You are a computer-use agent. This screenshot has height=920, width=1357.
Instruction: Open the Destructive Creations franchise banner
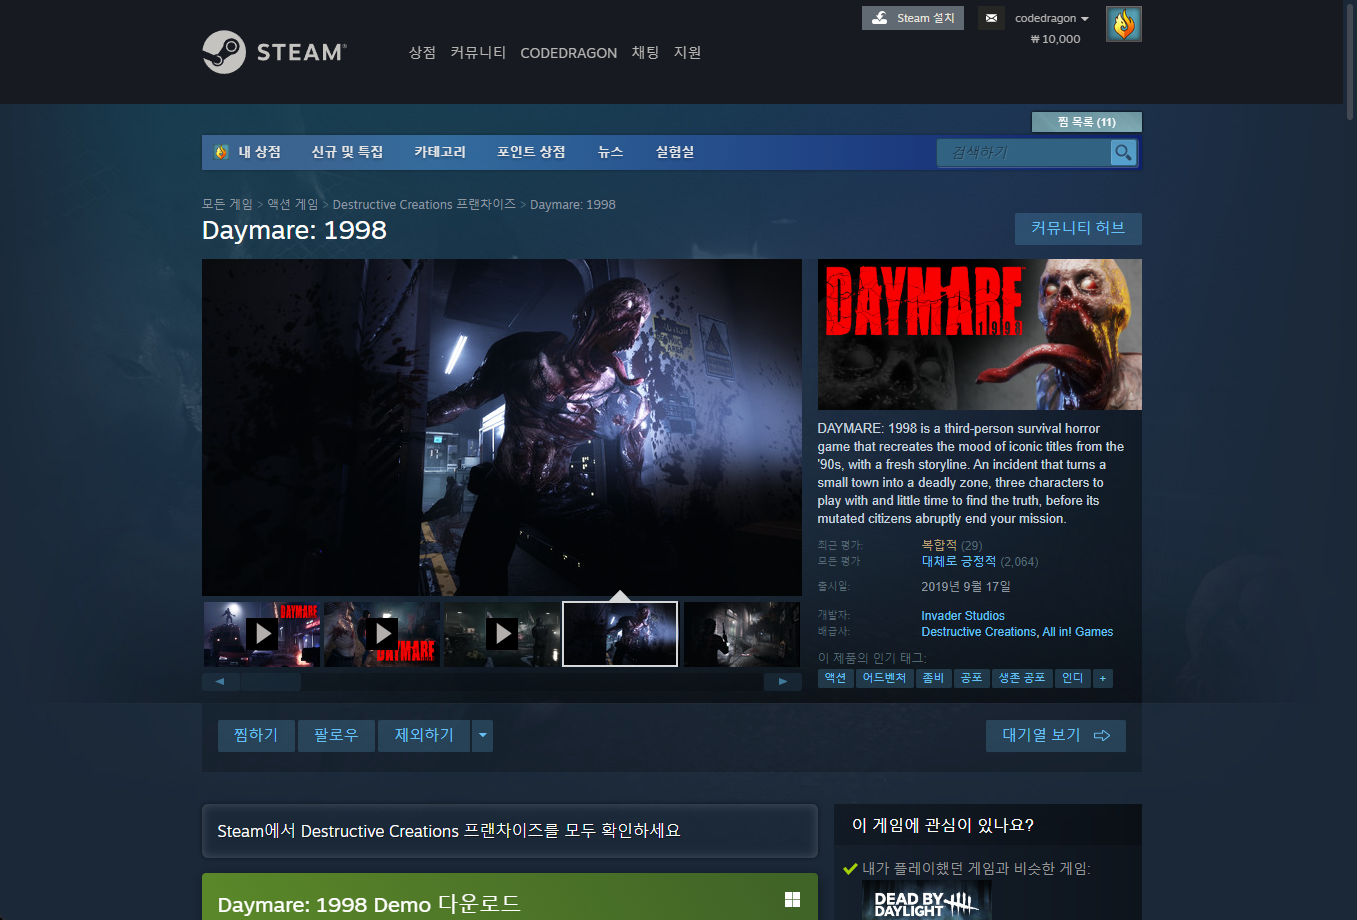510,831
